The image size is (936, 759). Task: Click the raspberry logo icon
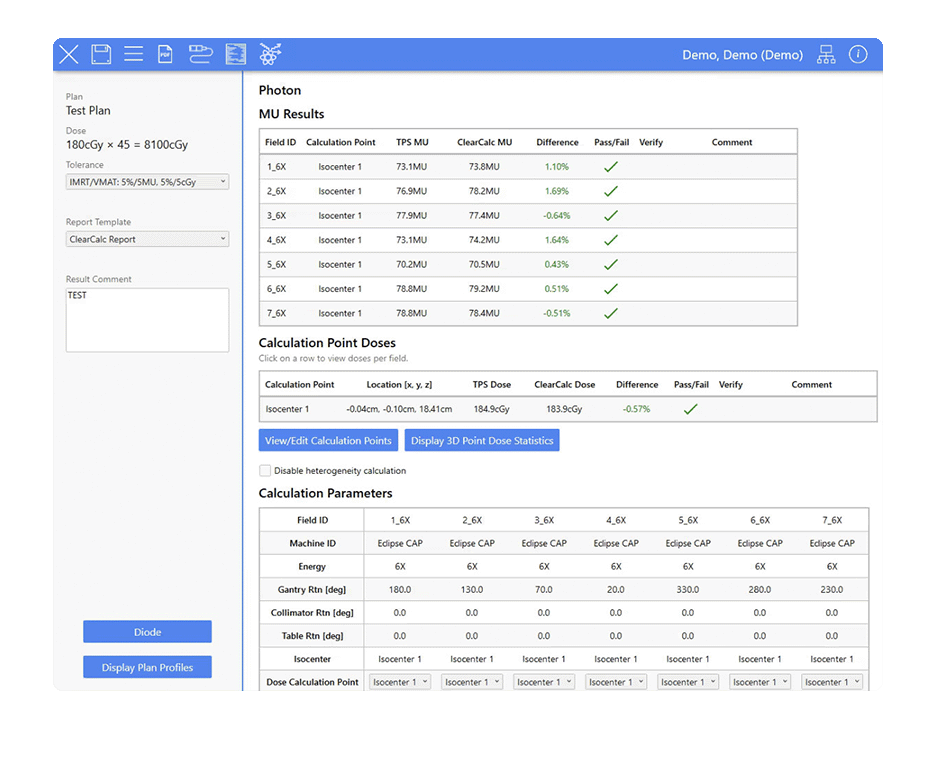pos(270,54)
